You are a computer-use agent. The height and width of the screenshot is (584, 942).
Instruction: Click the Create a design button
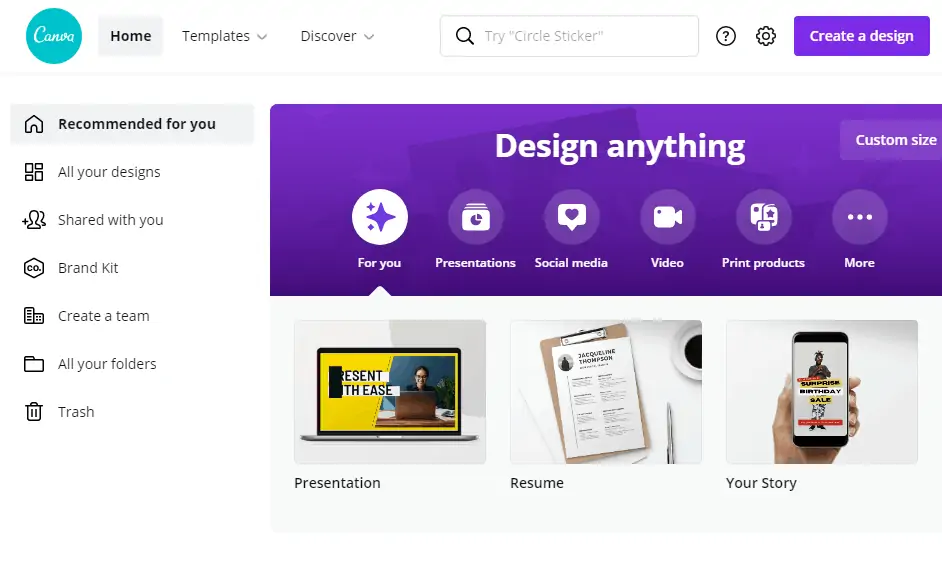(x=861, y=35)
